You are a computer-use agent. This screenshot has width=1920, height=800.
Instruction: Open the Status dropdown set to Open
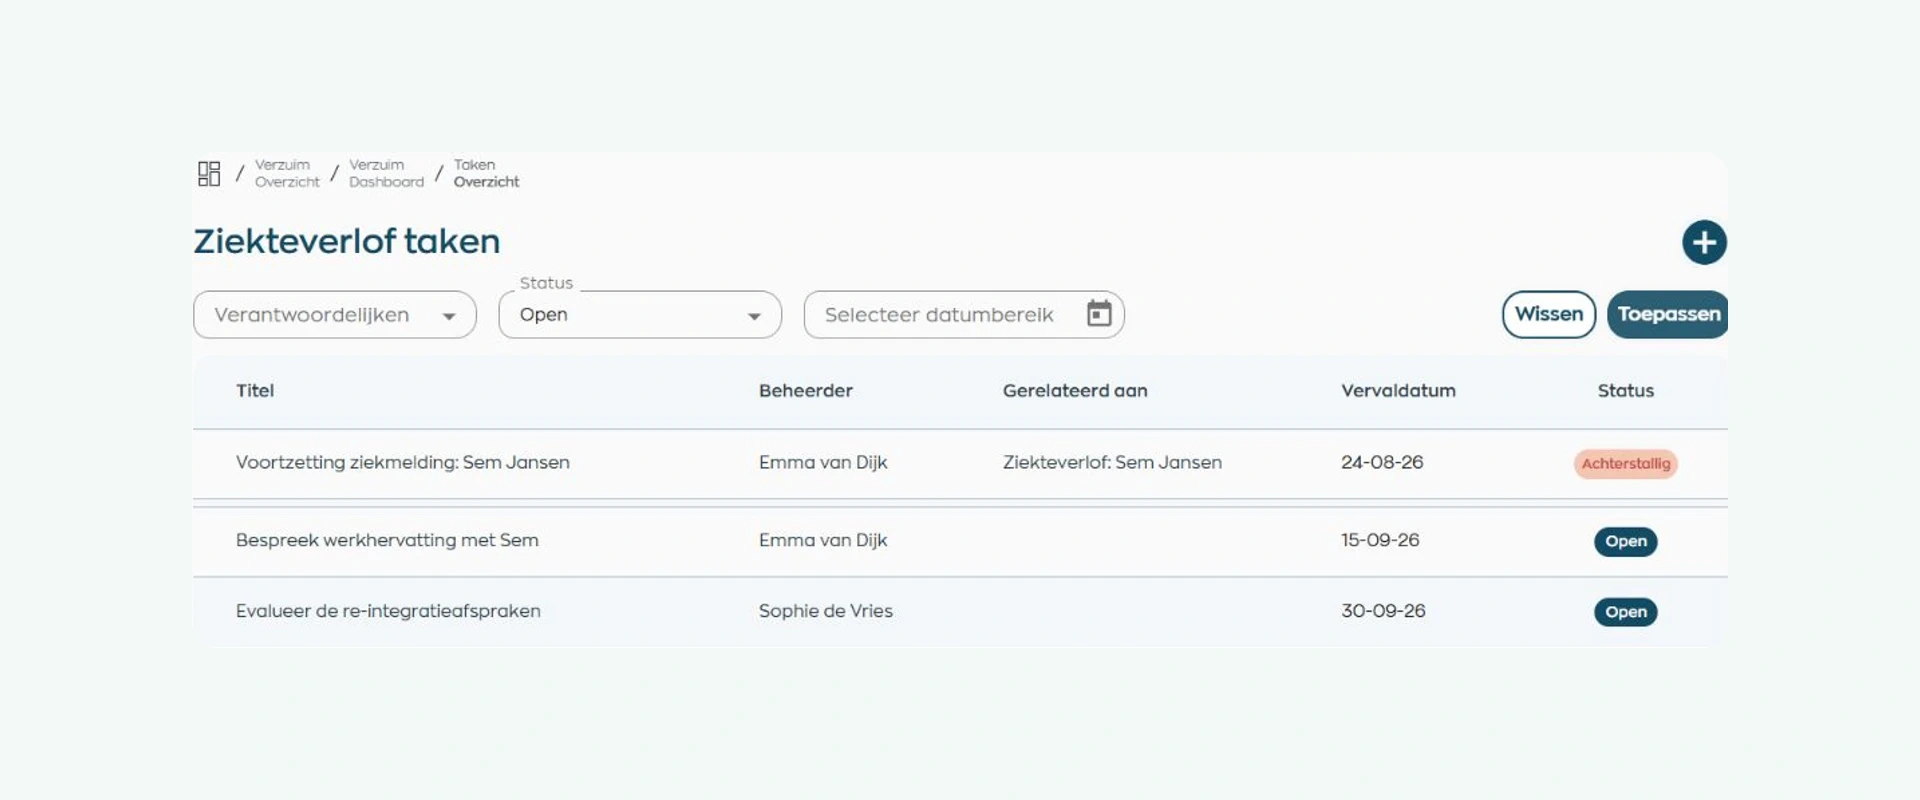[x=640, y=315]
